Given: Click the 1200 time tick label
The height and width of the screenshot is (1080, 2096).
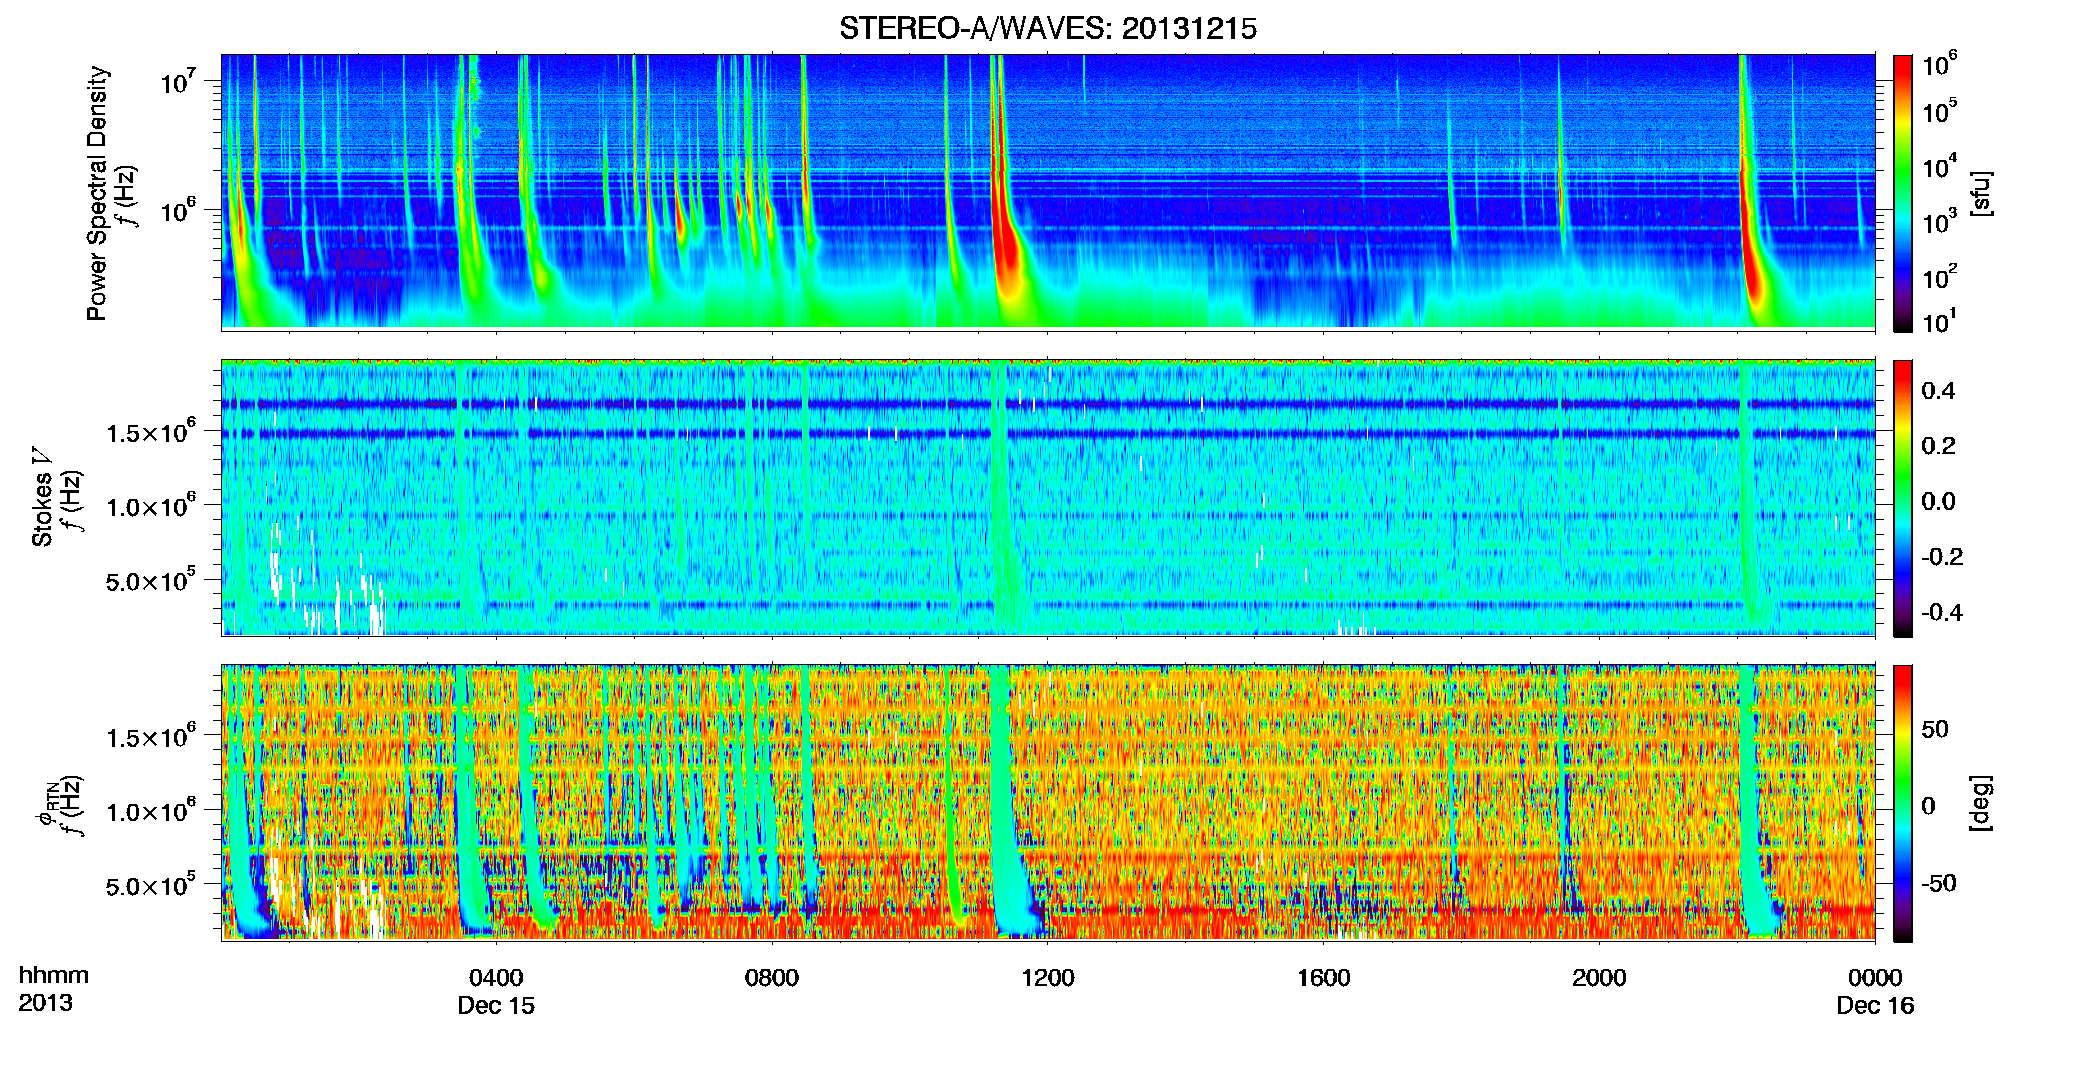Looking at the screenshot, I should tap(1047, 977).
